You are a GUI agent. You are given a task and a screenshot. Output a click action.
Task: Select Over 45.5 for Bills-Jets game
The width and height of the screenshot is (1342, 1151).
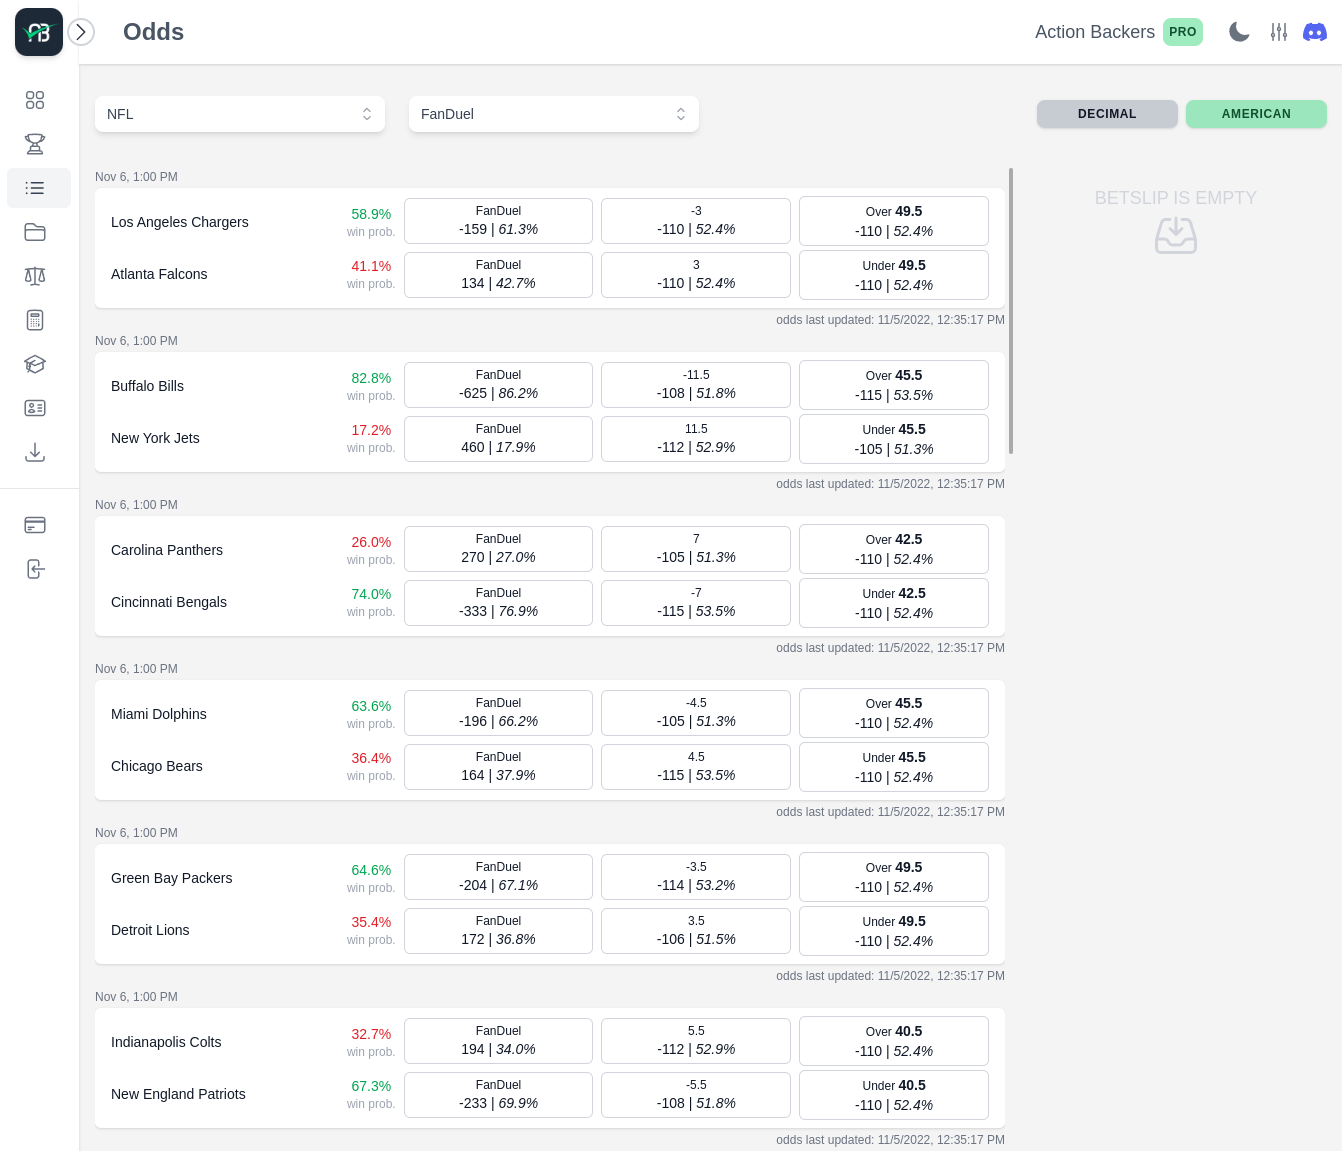pos(894,385)
